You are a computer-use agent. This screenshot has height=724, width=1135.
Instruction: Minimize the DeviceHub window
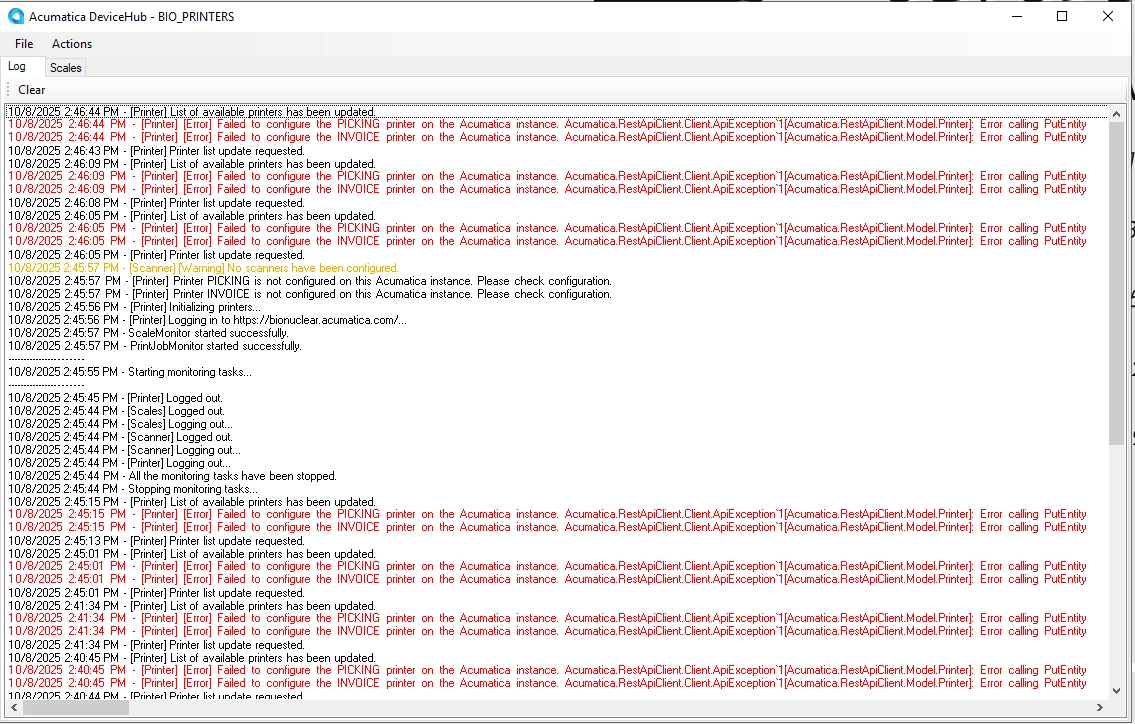[x=1017, y=16]
